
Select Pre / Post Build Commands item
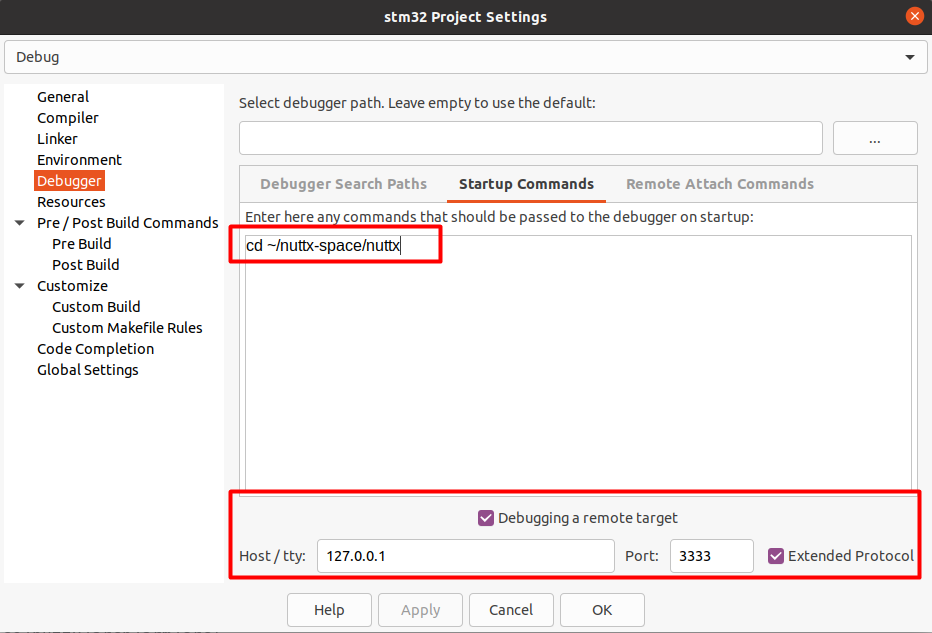(x=128, y=223)
